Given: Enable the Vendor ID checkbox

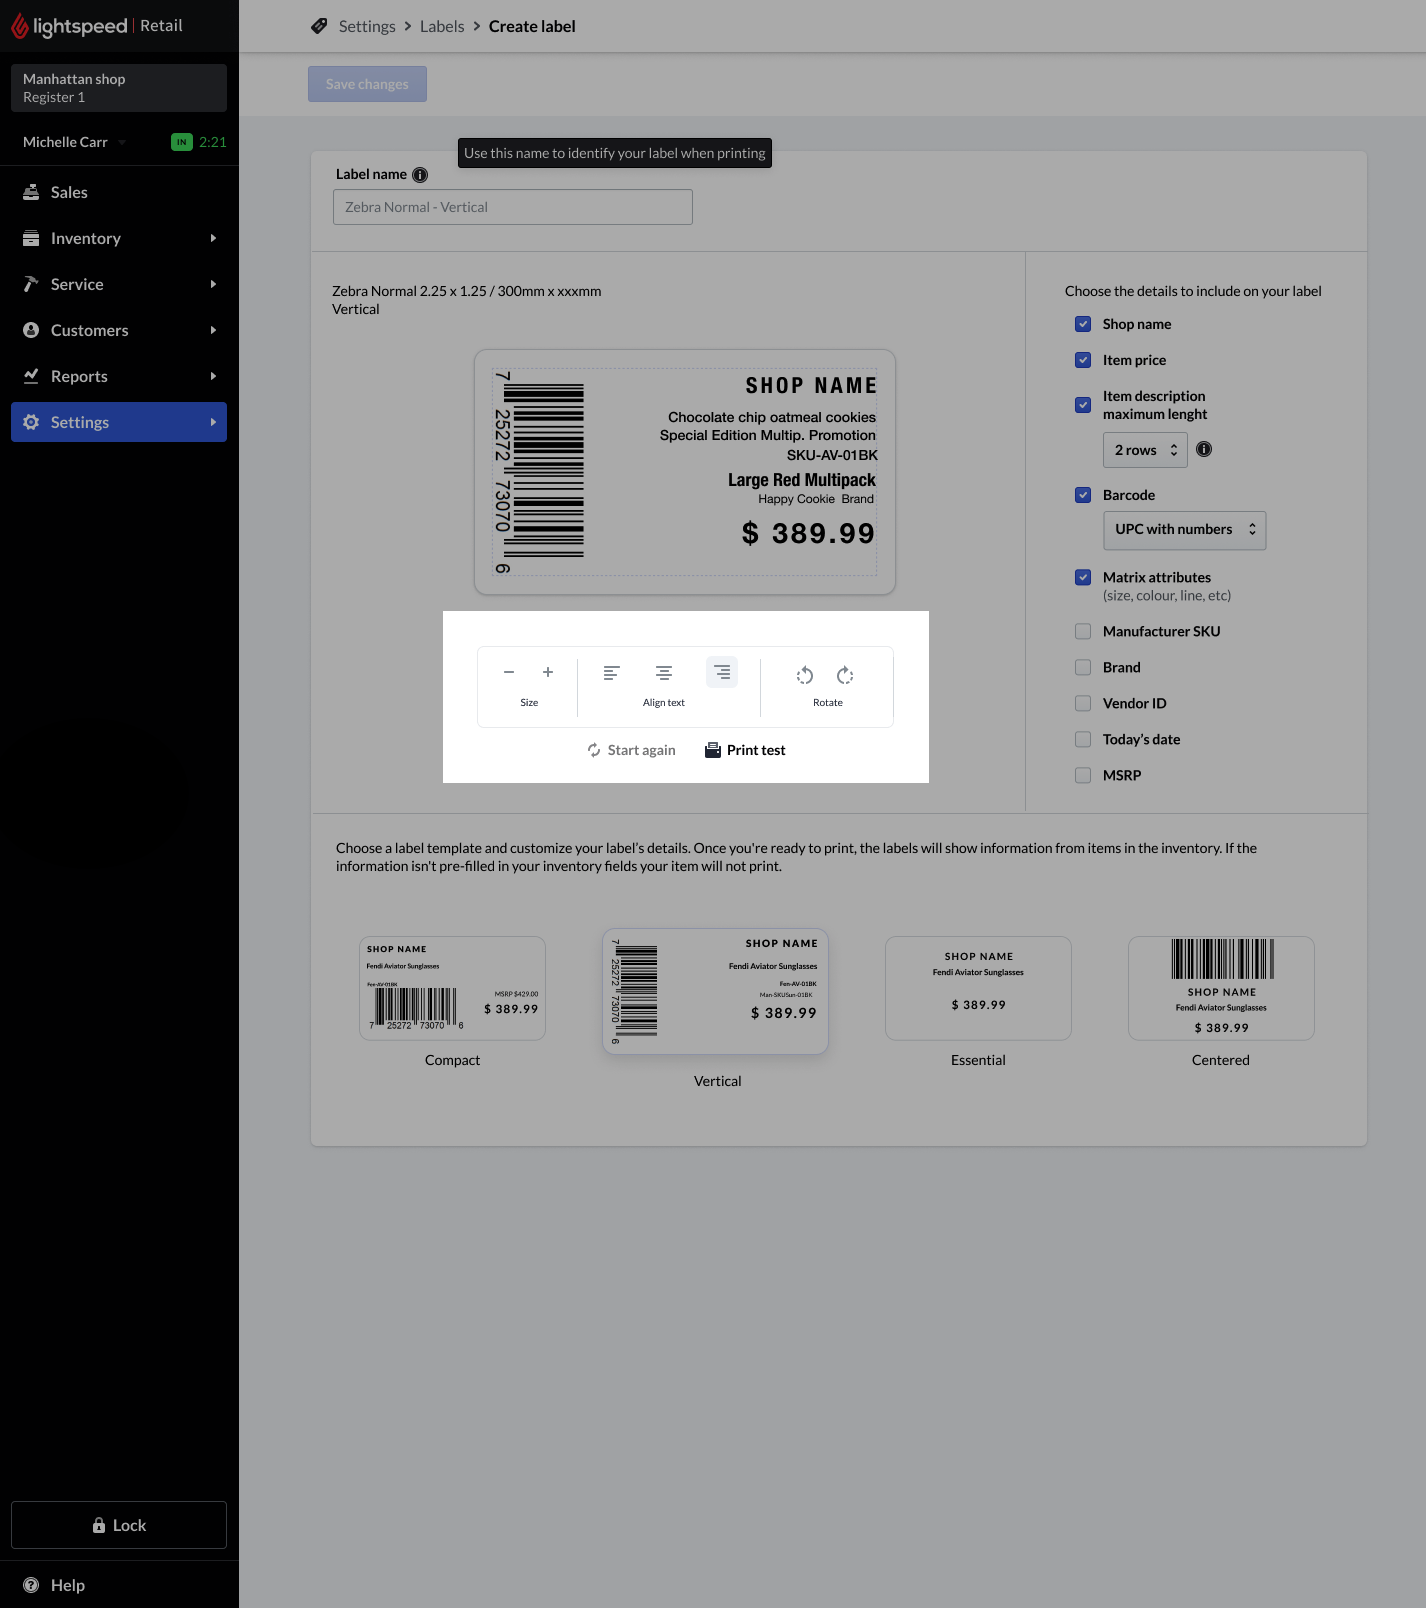Looking at the screenshot, I should click(x=1083, y=703).
